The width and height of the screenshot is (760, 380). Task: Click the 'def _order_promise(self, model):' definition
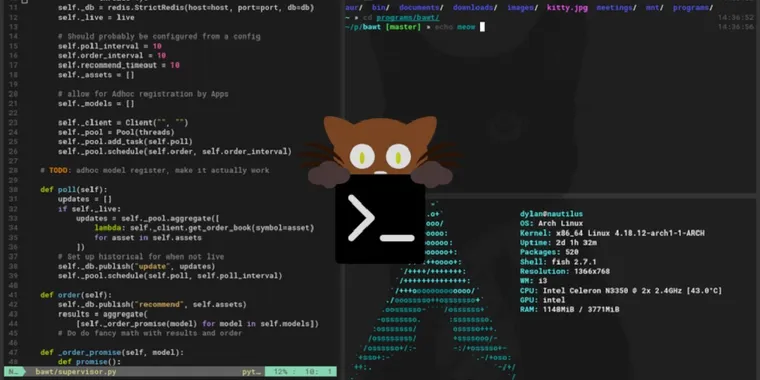click(111, 352)
